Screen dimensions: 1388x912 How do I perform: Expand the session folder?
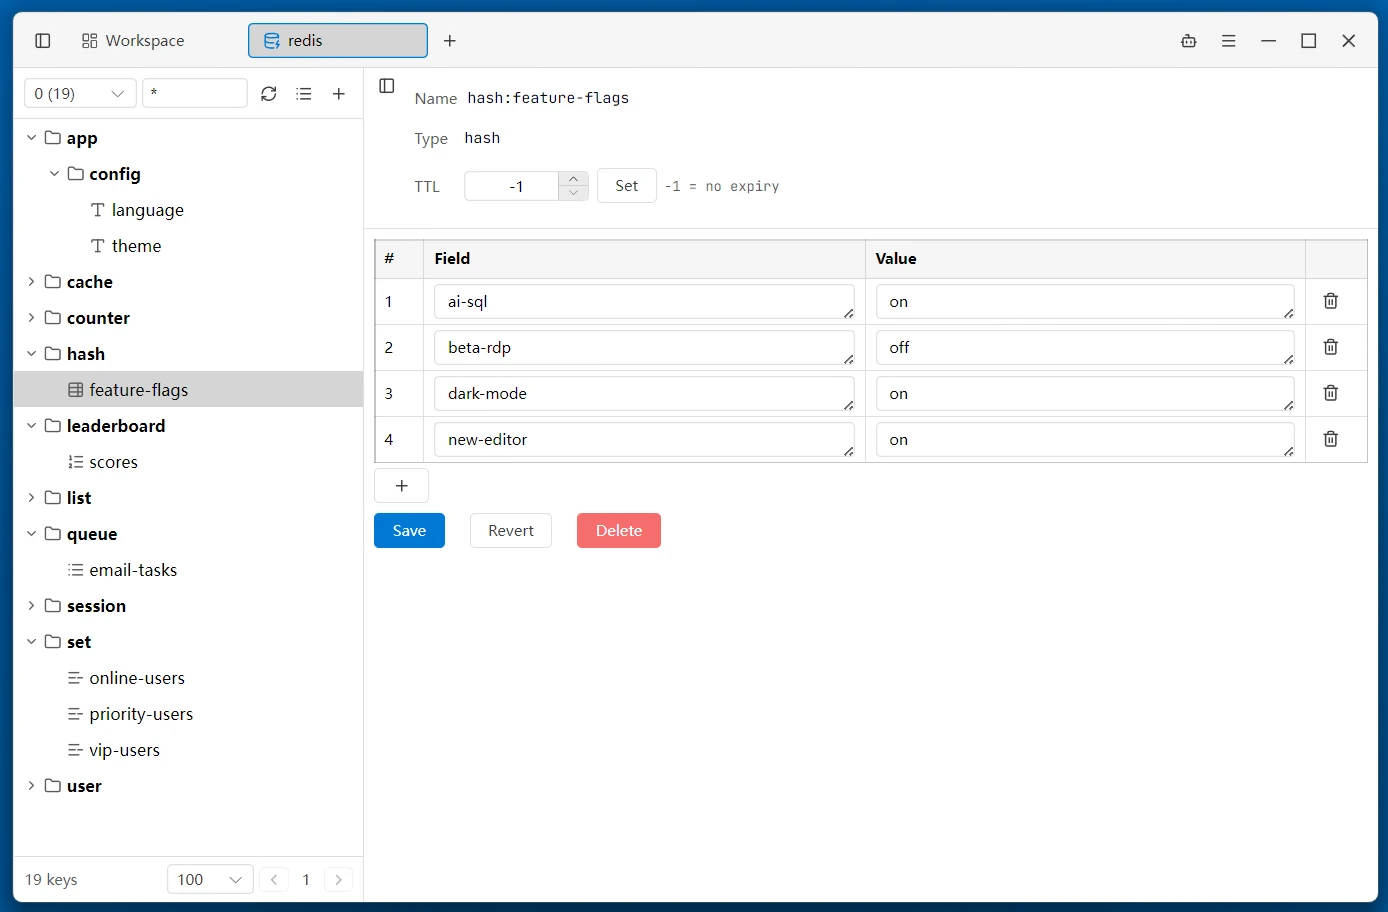point(31,606)
